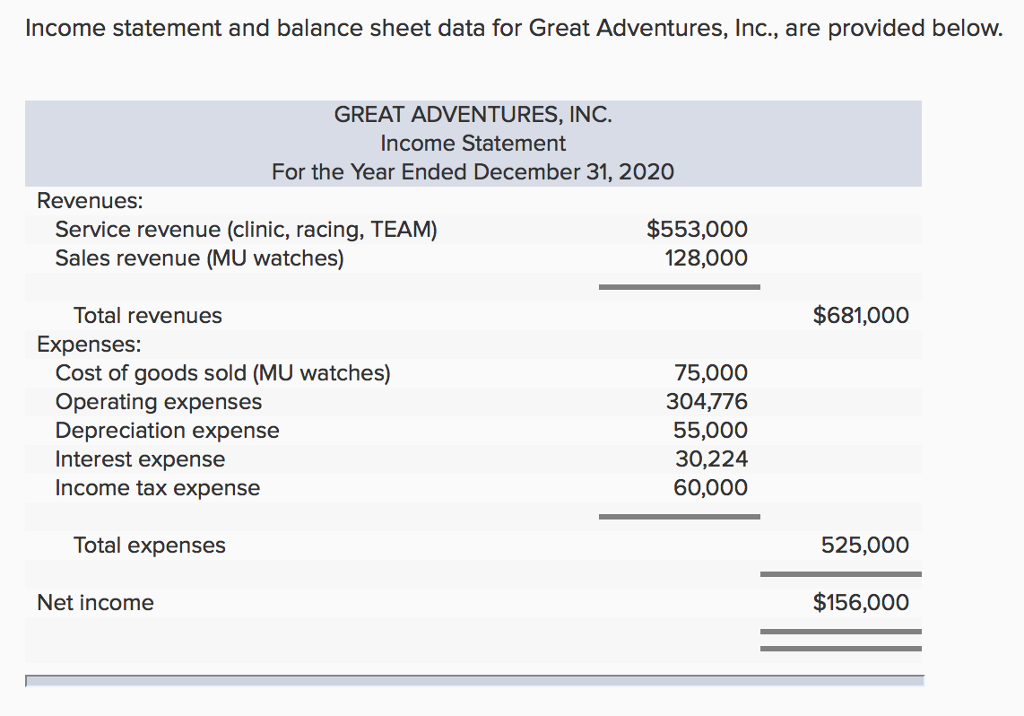Image resolution: width=1024 pixels, height=716 pixels.
Task: Select the $681,000 total revenues amount
Action: 861,316
